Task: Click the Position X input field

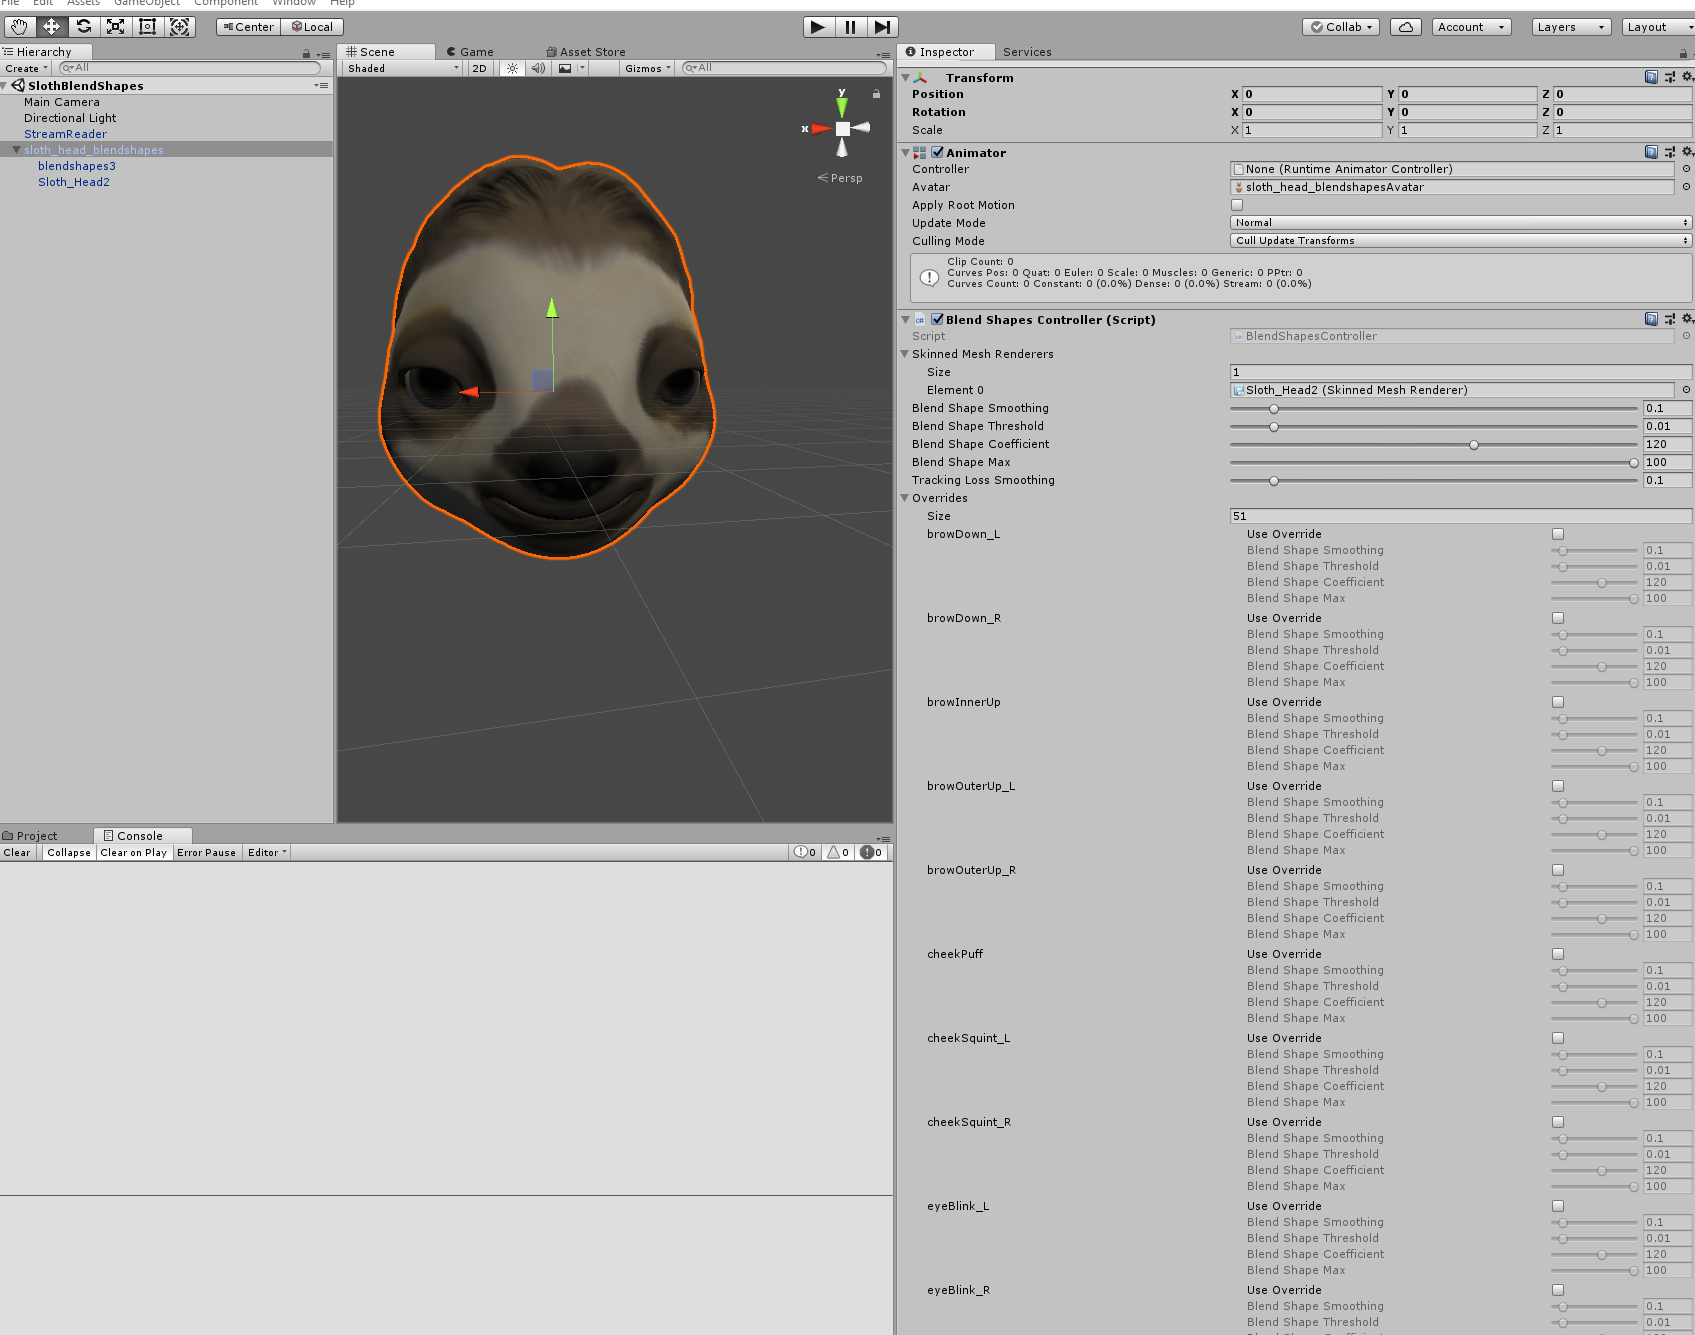Action: coord(1311,93)
